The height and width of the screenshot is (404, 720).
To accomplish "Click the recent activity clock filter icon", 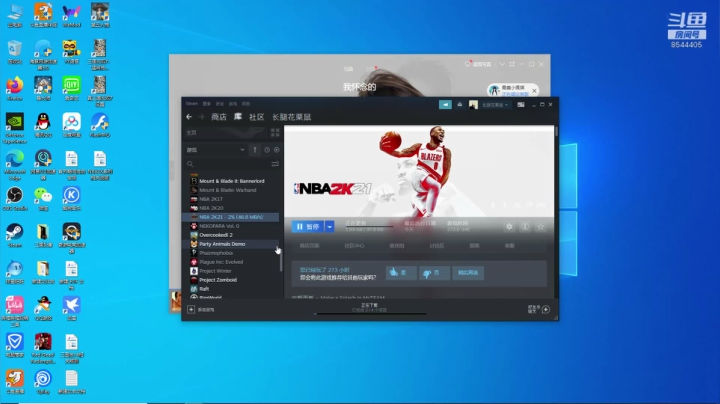I will pyautogui.click(x=267, y=150).
